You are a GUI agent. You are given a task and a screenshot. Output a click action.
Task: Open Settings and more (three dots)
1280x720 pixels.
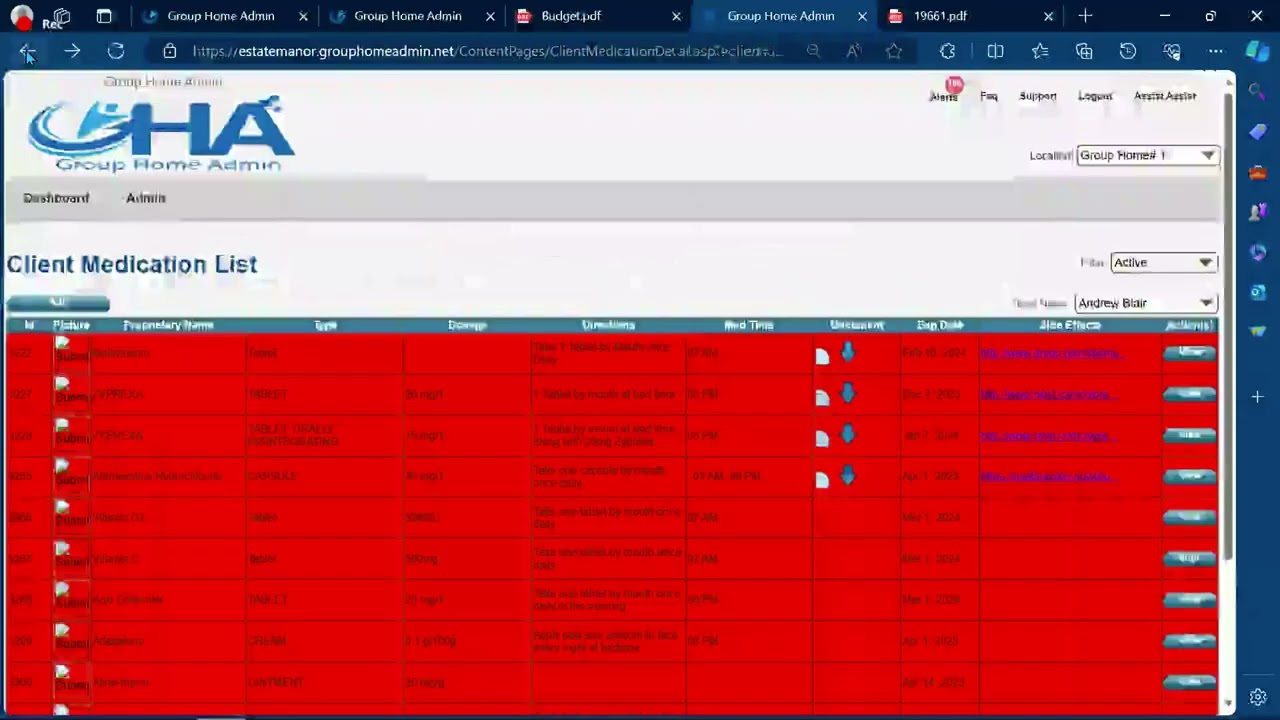(x=1215, y=51)
